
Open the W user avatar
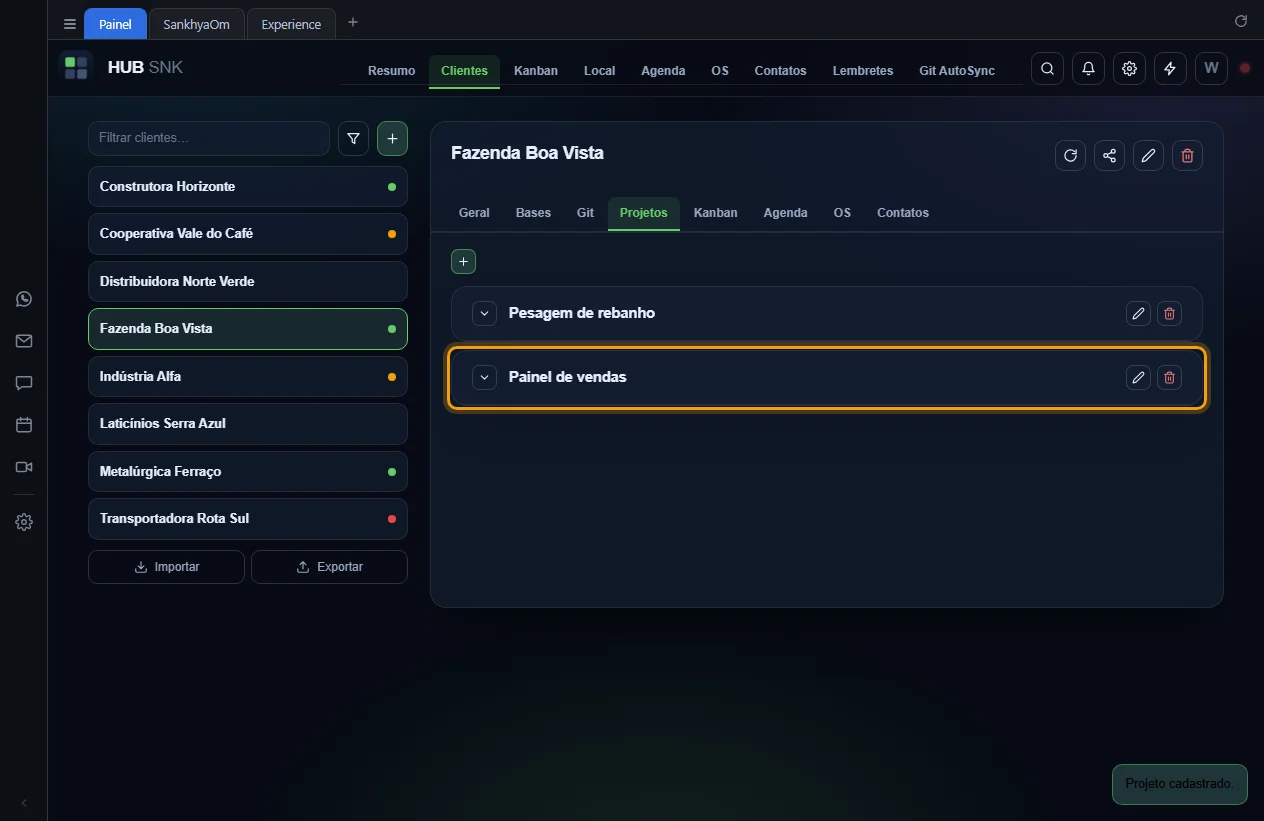[x=1211, y=68]
